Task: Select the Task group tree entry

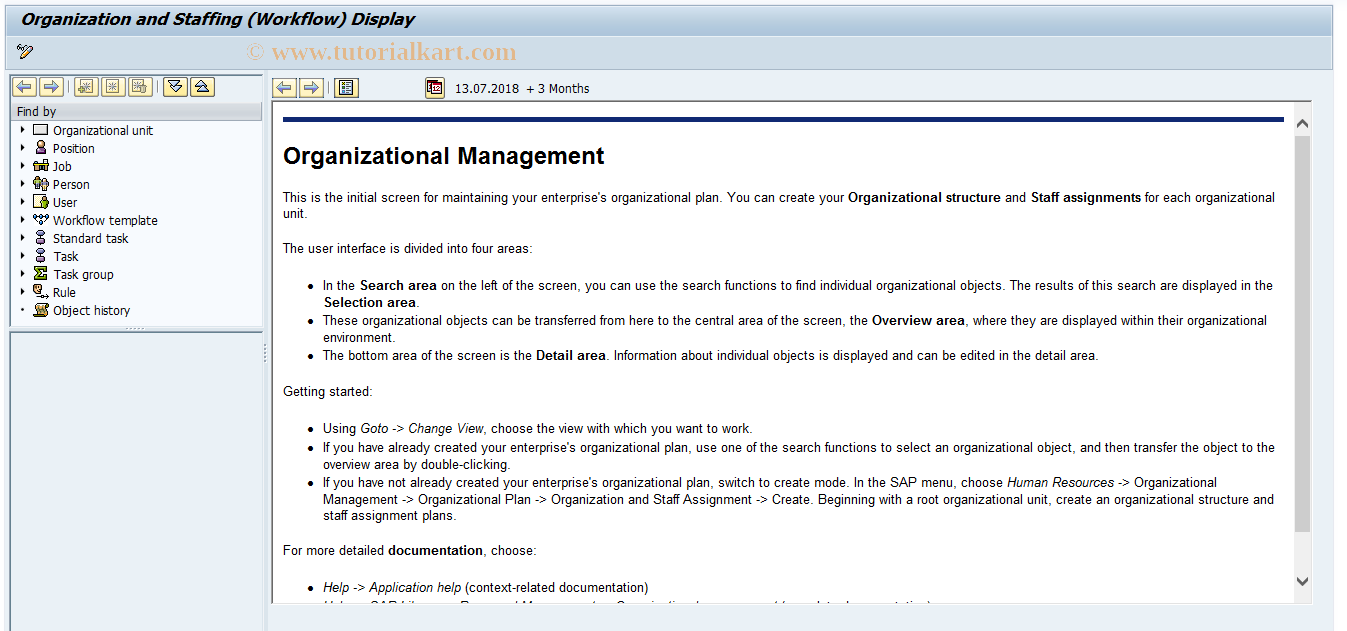Action: [x=83, y=275]
